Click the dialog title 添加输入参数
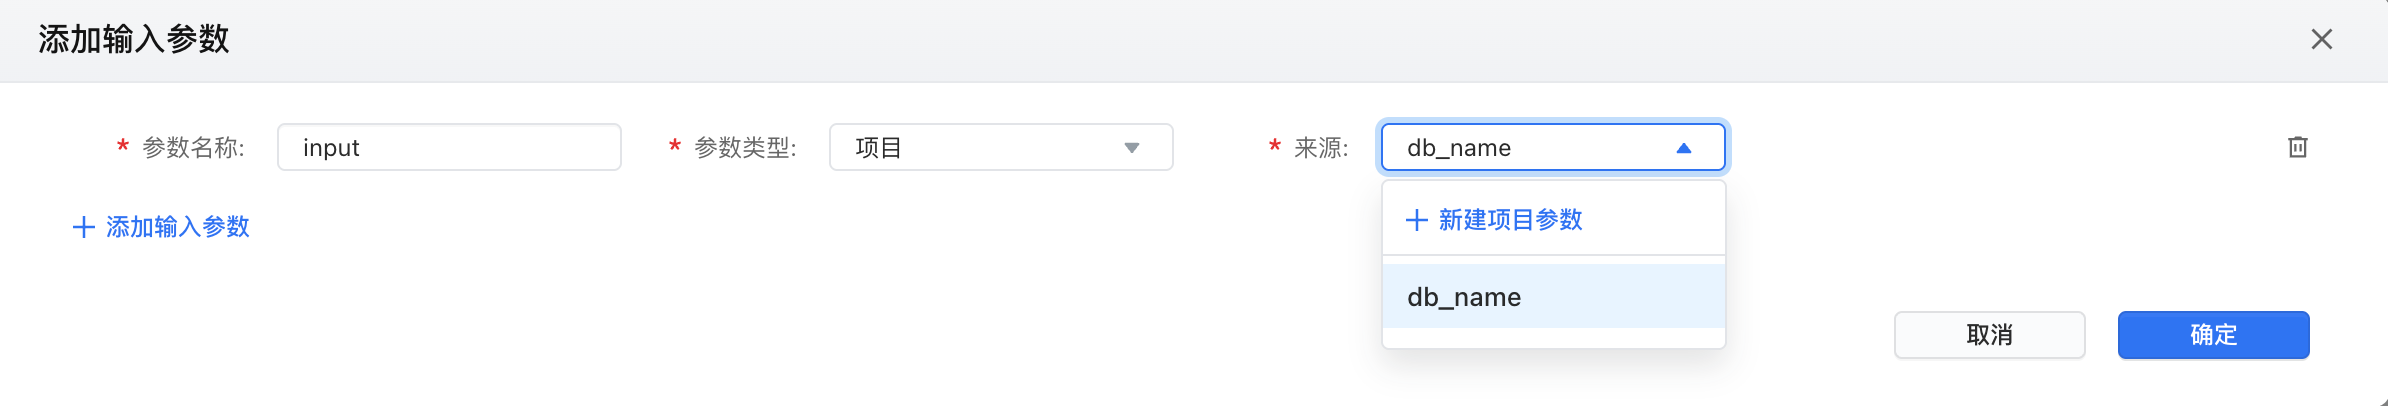This screenshot has width=2388, height=406. point(134,39)
